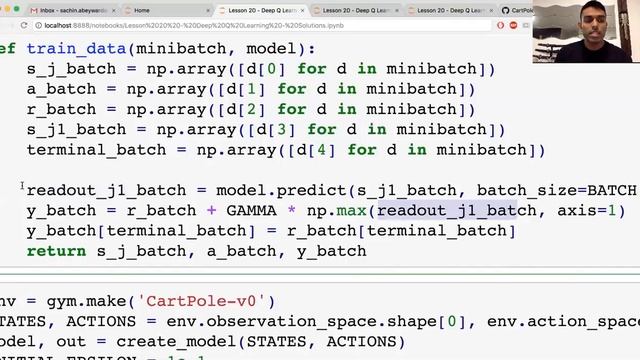The height and width of the screenshot is (360, 640).
Task: Click the y_batch[terminal_batch] assignment line
Action: click(x=271, y=231)
